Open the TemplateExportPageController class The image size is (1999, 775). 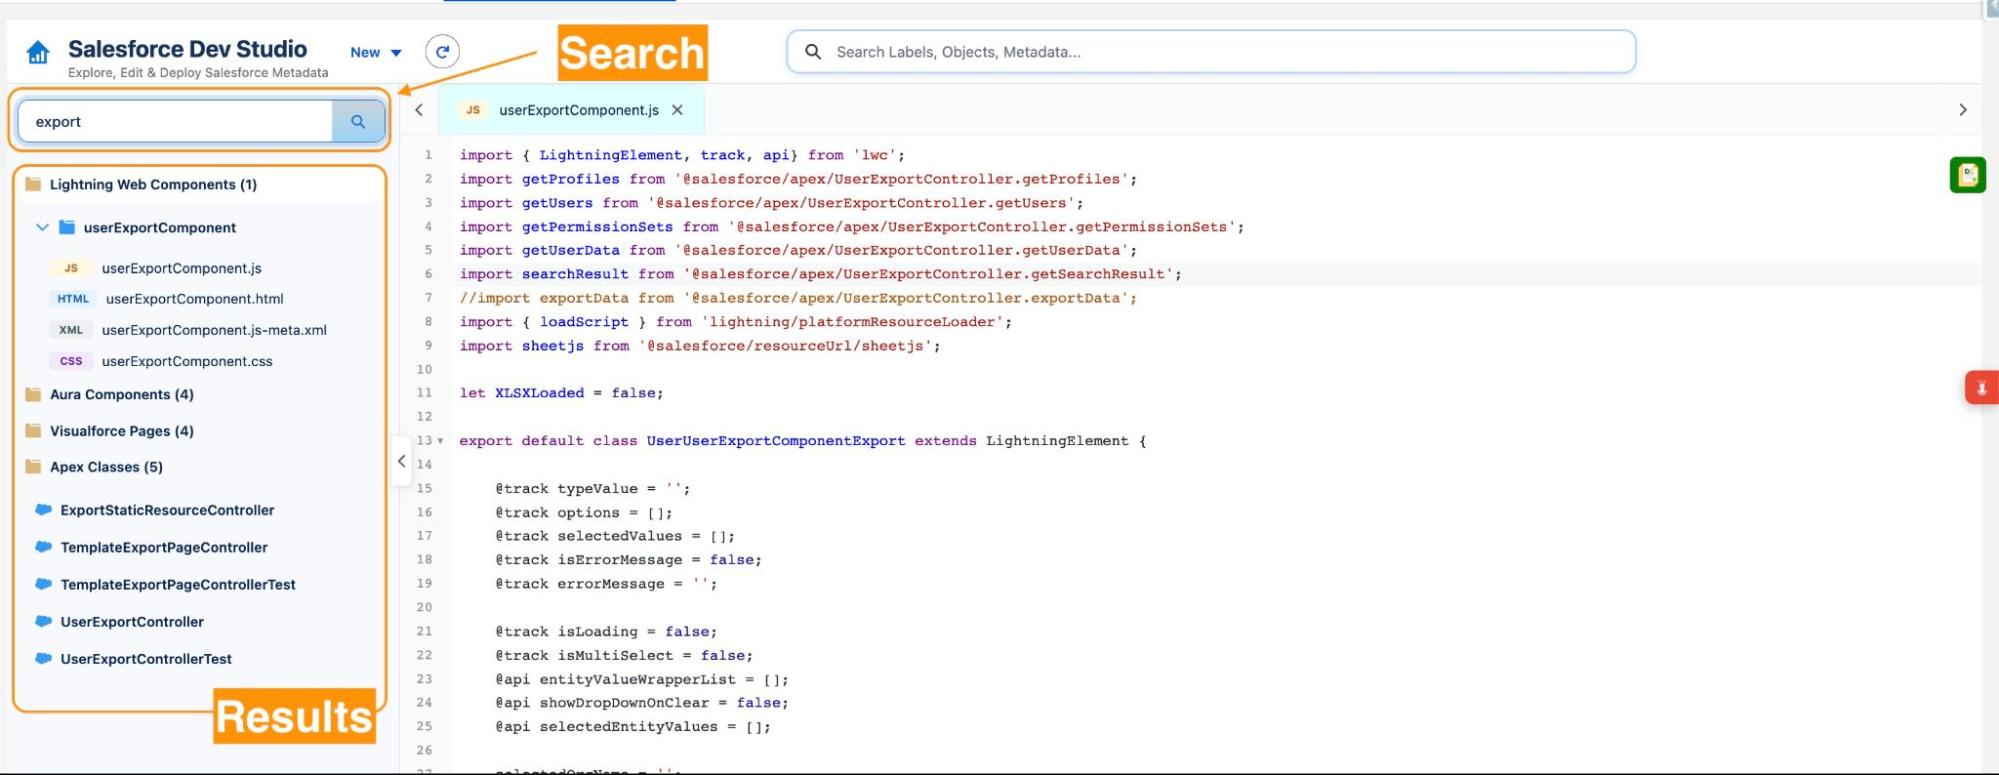[x=164, y=547]
